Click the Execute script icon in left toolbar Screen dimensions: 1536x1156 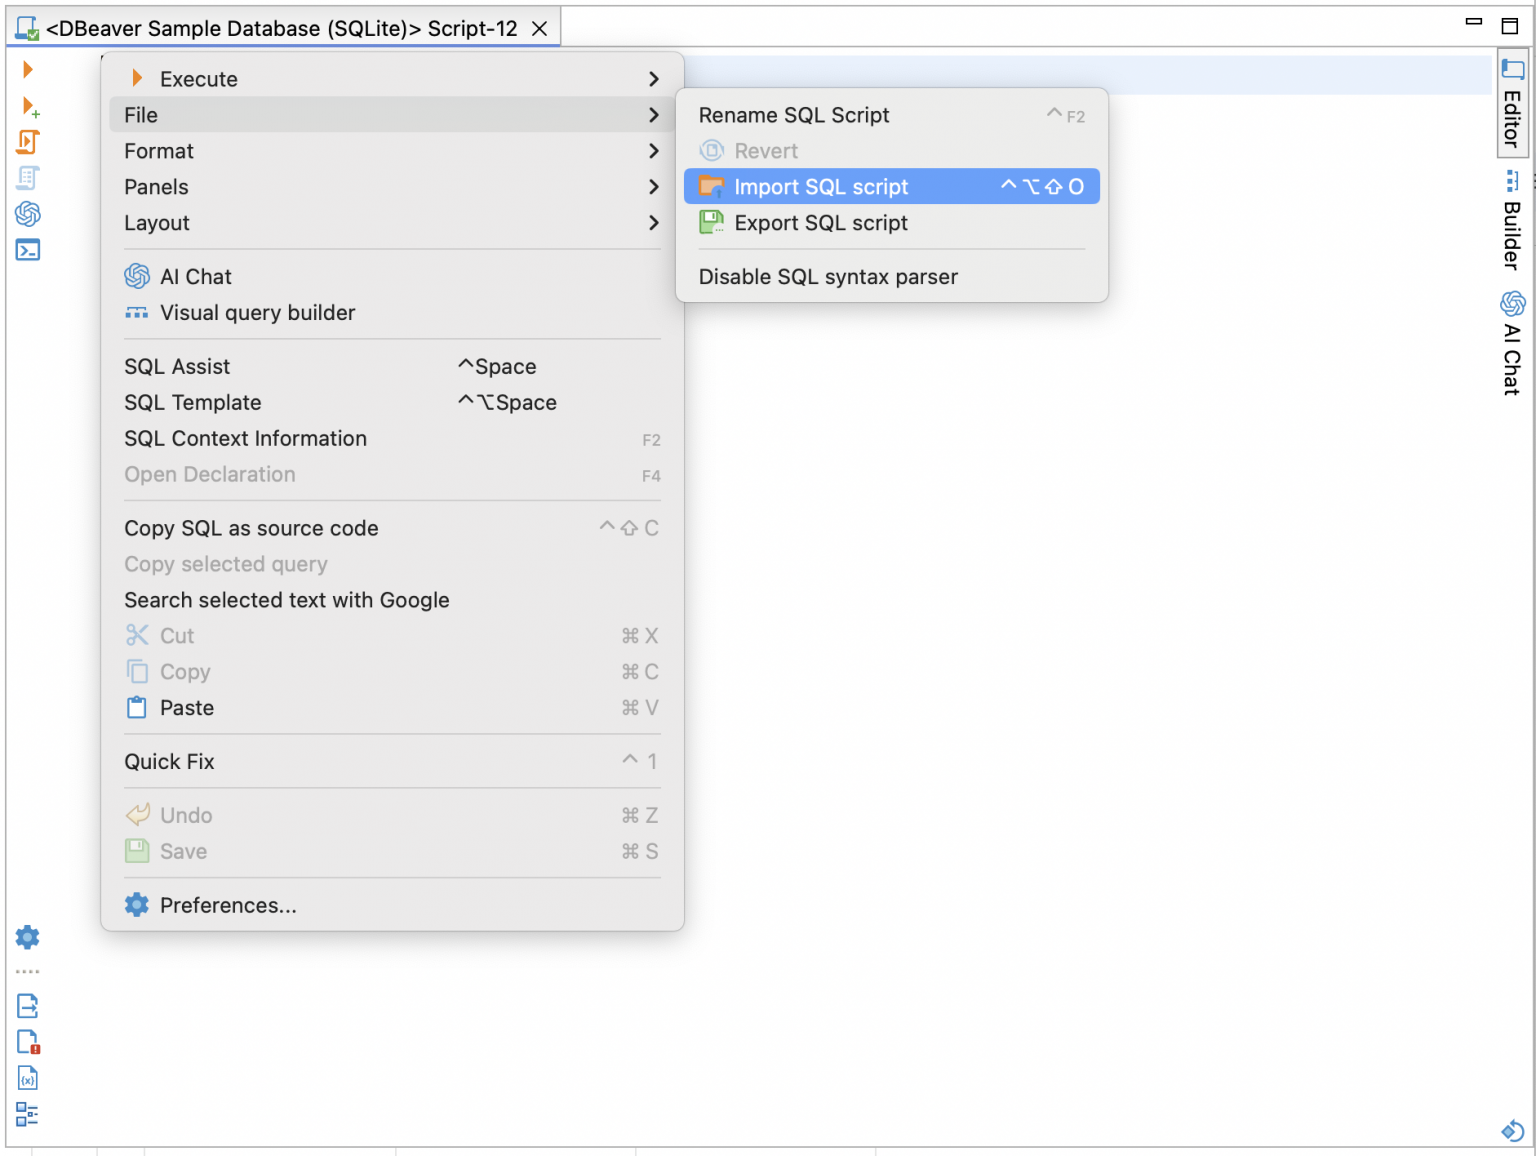[x=28, y=142]
